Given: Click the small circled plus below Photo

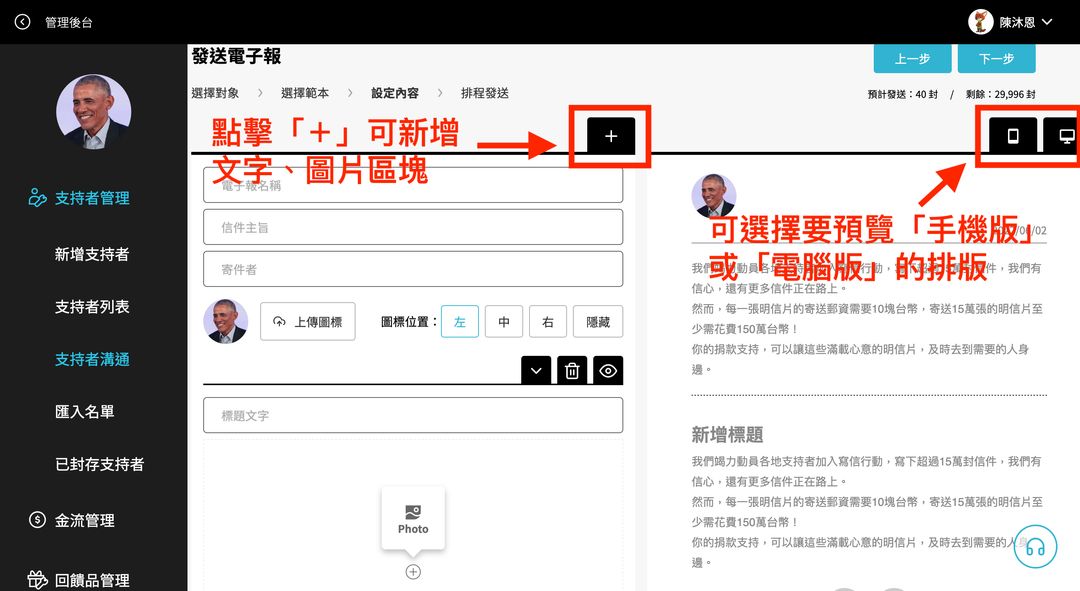Looking at the screenshot, I should 413,572.
